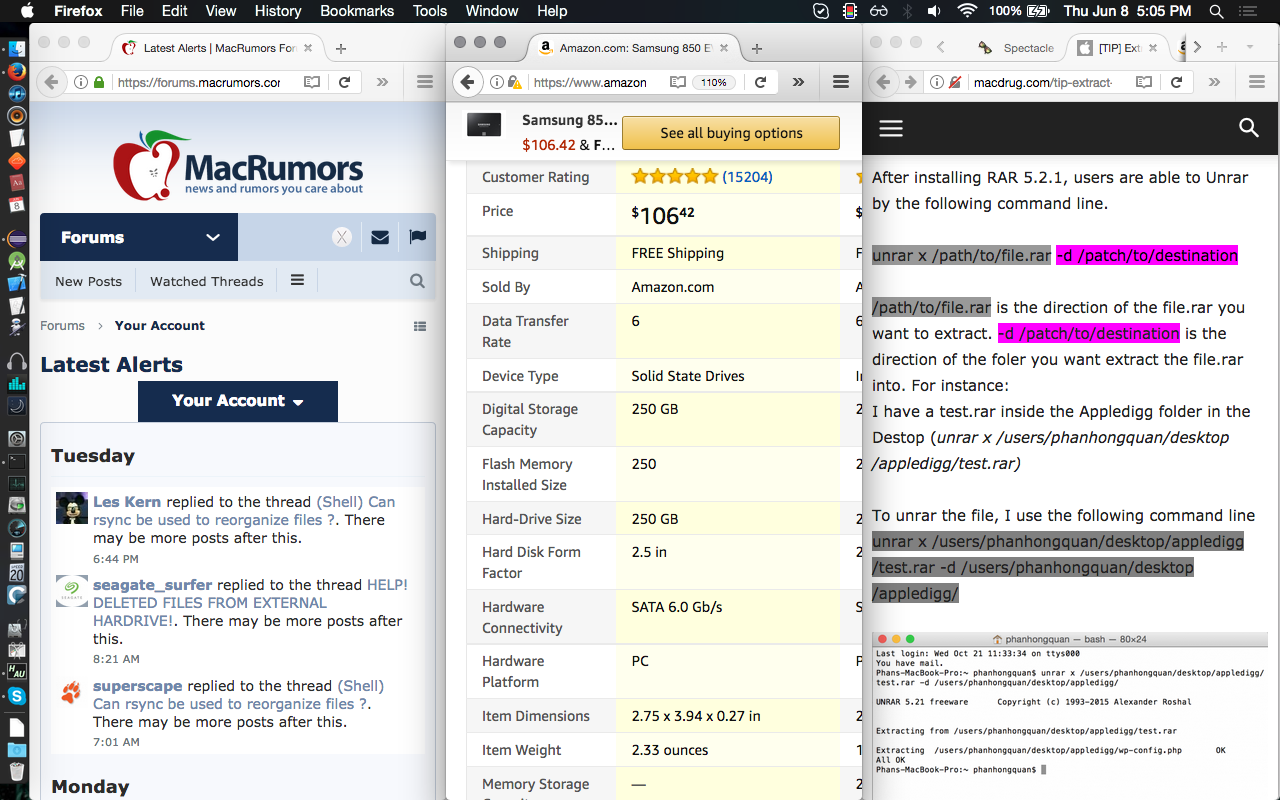Go back in the MacRumors Firefox window
The height and width of the screenshot is (800, 1280).
(51, 83)
